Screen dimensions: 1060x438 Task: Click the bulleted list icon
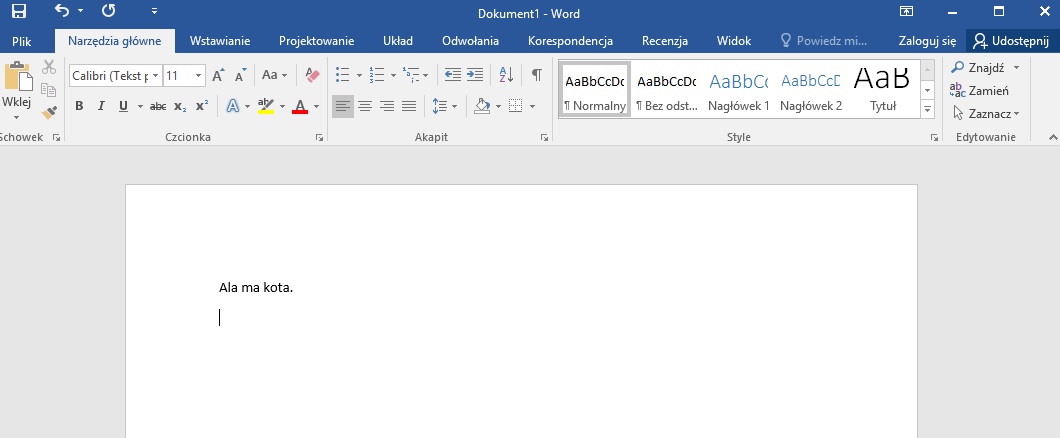coord(343,75)
